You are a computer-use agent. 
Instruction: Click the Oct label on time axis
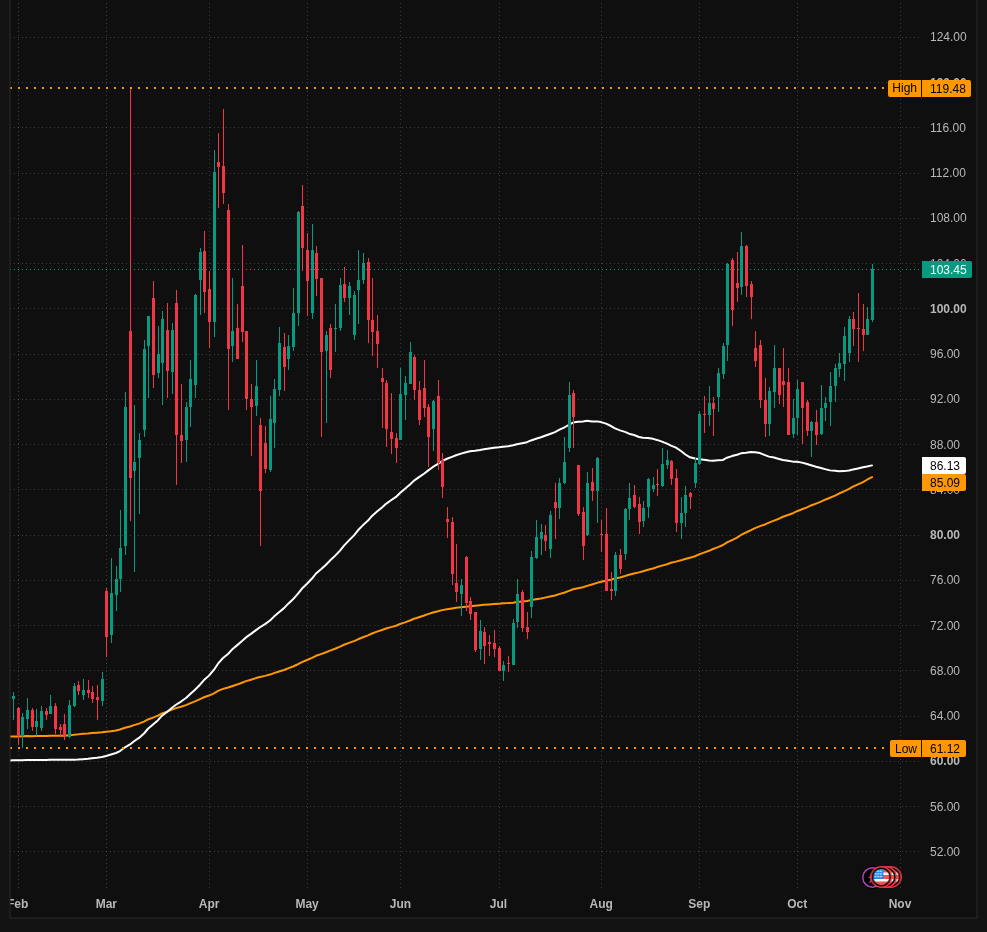(x=797, y=904)
